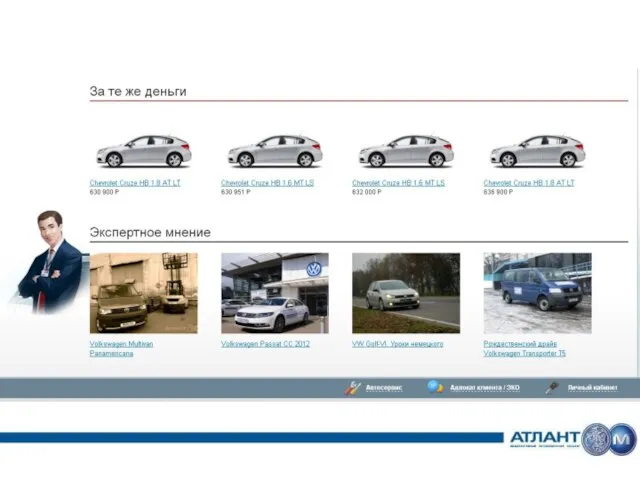Click the Адвокат клиента globe icon

point(434,387)
